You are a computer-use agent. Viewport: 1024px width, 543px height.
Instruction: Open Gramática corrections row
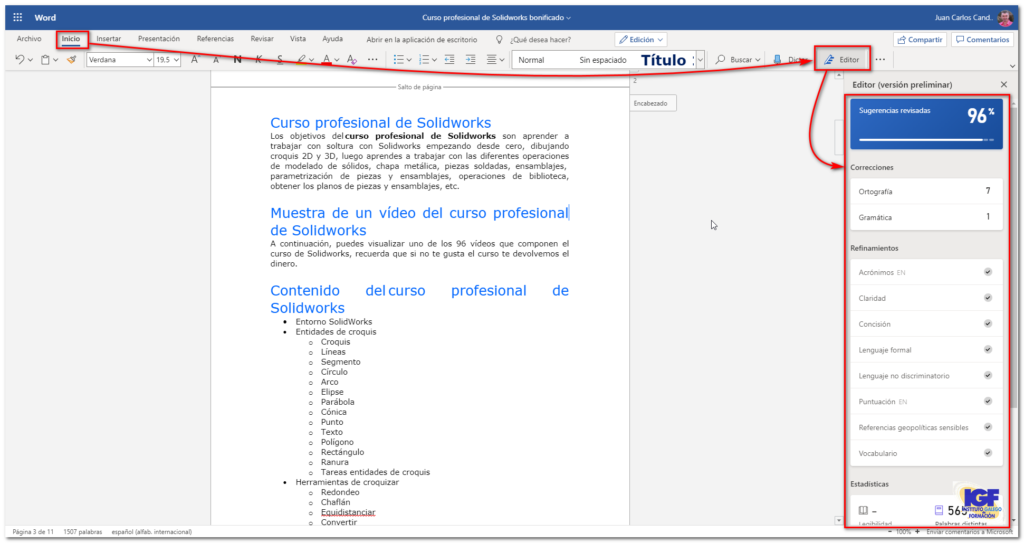925,217
